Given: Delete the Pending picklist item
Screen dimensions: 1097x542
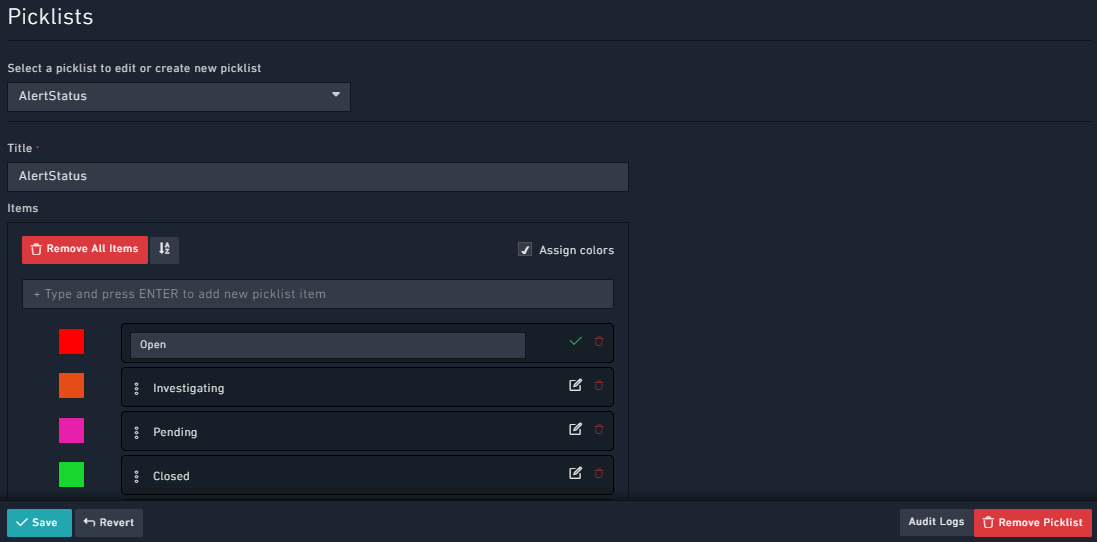Looking at the screenshot, I should [599, 429].
